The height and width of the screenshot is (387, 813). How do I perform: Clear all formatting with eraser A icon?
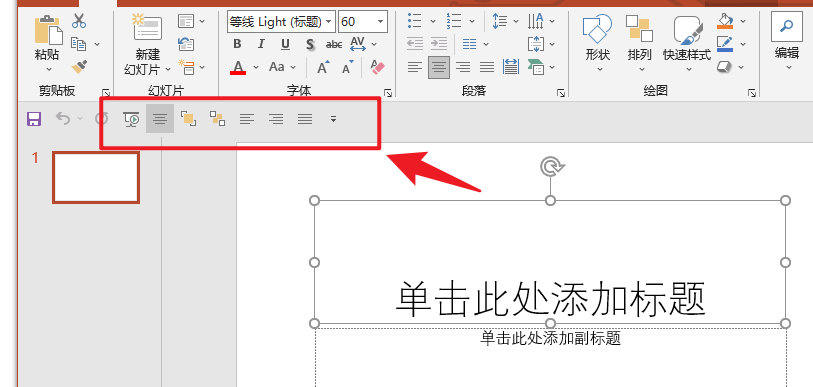pos(378,67)
